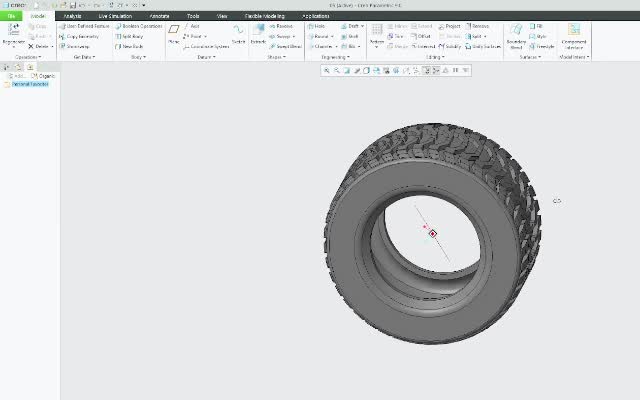Click Zoom In on graphics toolbar
The width and height of the screenshot is (640, 400).
327,71
